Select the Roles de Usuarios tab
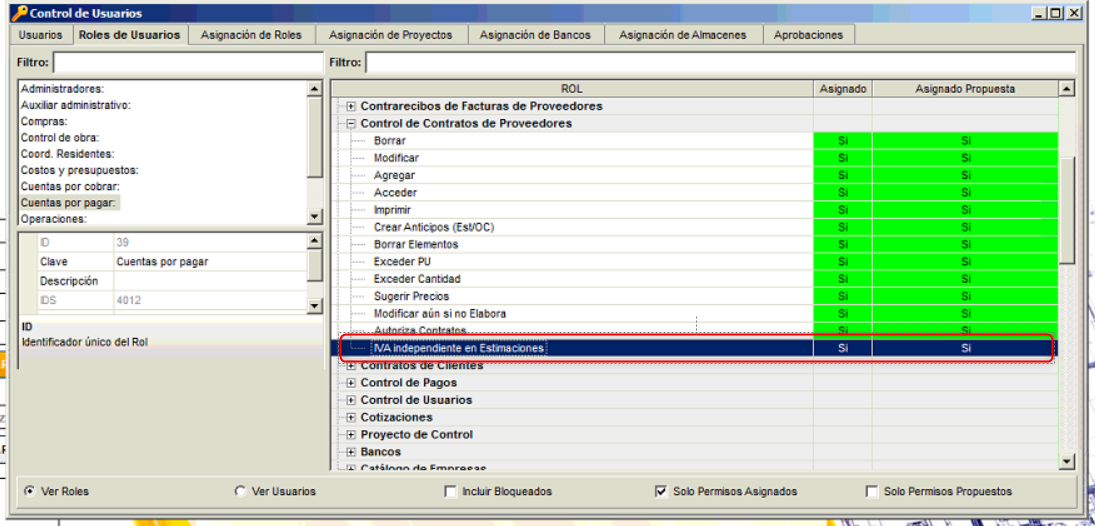Image resolution: width=1095 pixels, height=526 pixels. click(129, 34)
